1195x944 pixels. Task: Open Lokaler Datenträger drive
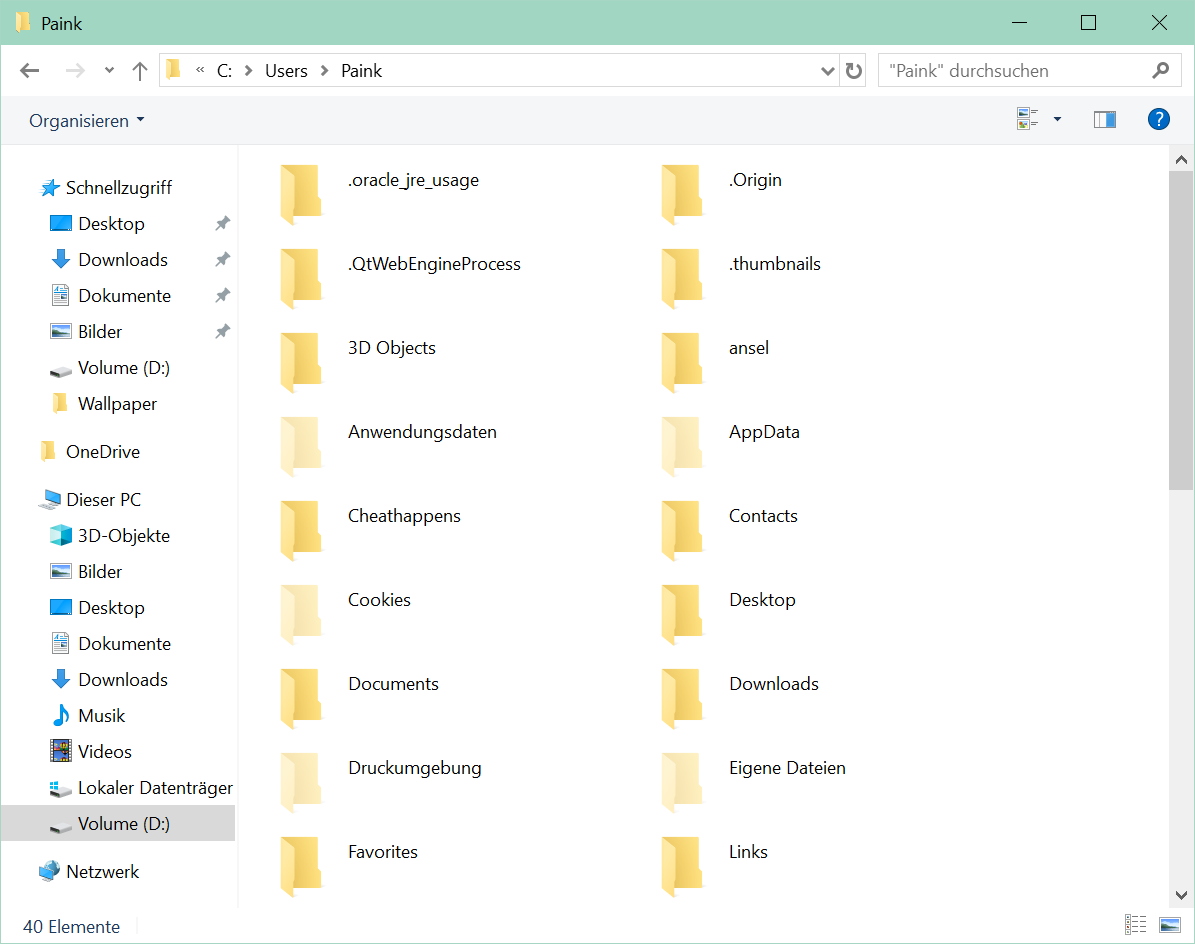coord(155,788)
